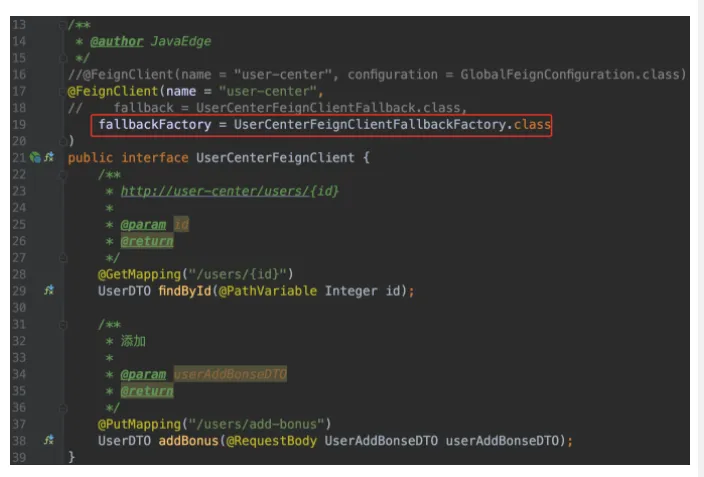The width and height of the screenshot is (704, 477).
Task: Click the UserCenterFeignClient interface name
Action: tap(275, 158)
